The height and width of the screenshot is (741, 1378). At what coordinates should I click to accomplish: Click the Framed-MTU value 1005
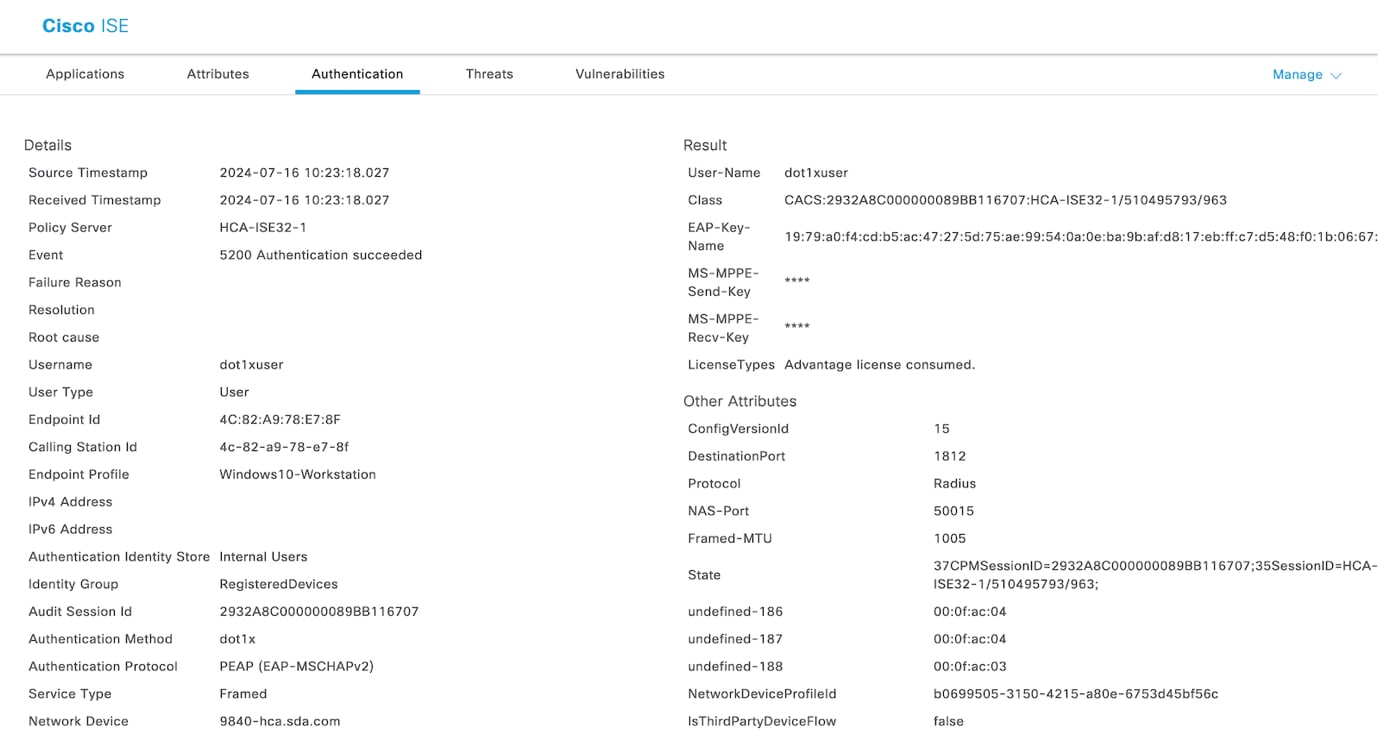pos(950,538)
